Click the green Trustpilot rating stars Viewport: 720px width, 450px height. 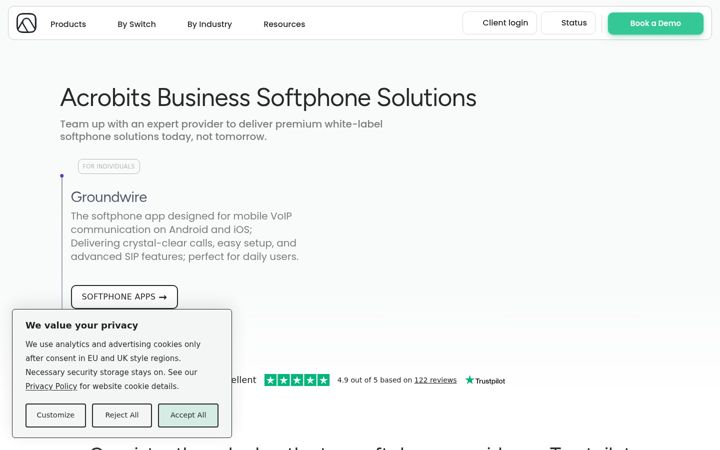click(x=297, y=380)
